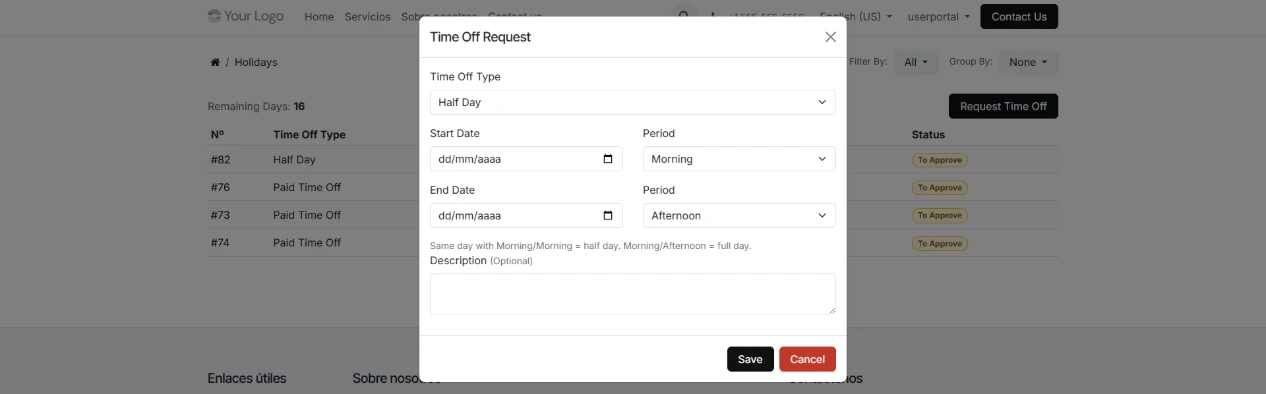The width and height of the screenshot is (1266, 394).
Task: Click the Time Off Type column header
Action: coord(309,135)
